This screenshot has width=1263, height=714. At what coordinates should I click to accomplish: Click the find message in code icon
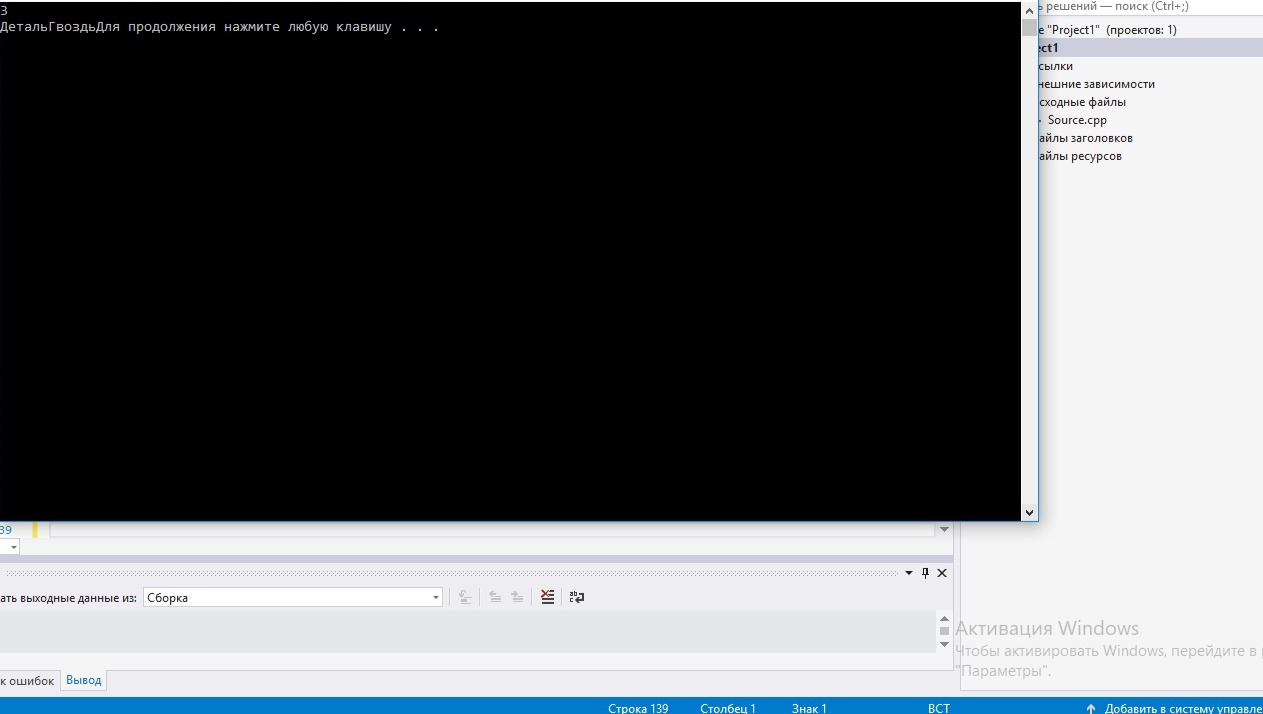[x=465, y=597]
